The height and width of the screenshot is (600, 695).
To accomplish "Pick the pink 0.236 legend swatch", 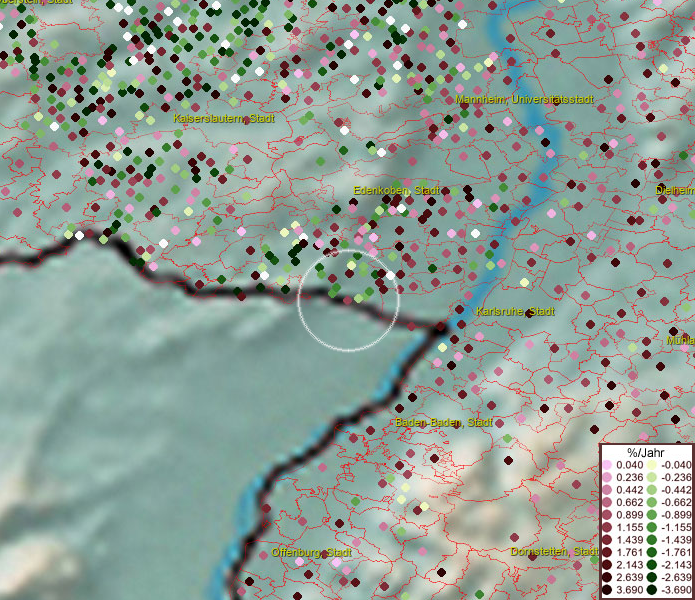I will [x=607, y=477].
